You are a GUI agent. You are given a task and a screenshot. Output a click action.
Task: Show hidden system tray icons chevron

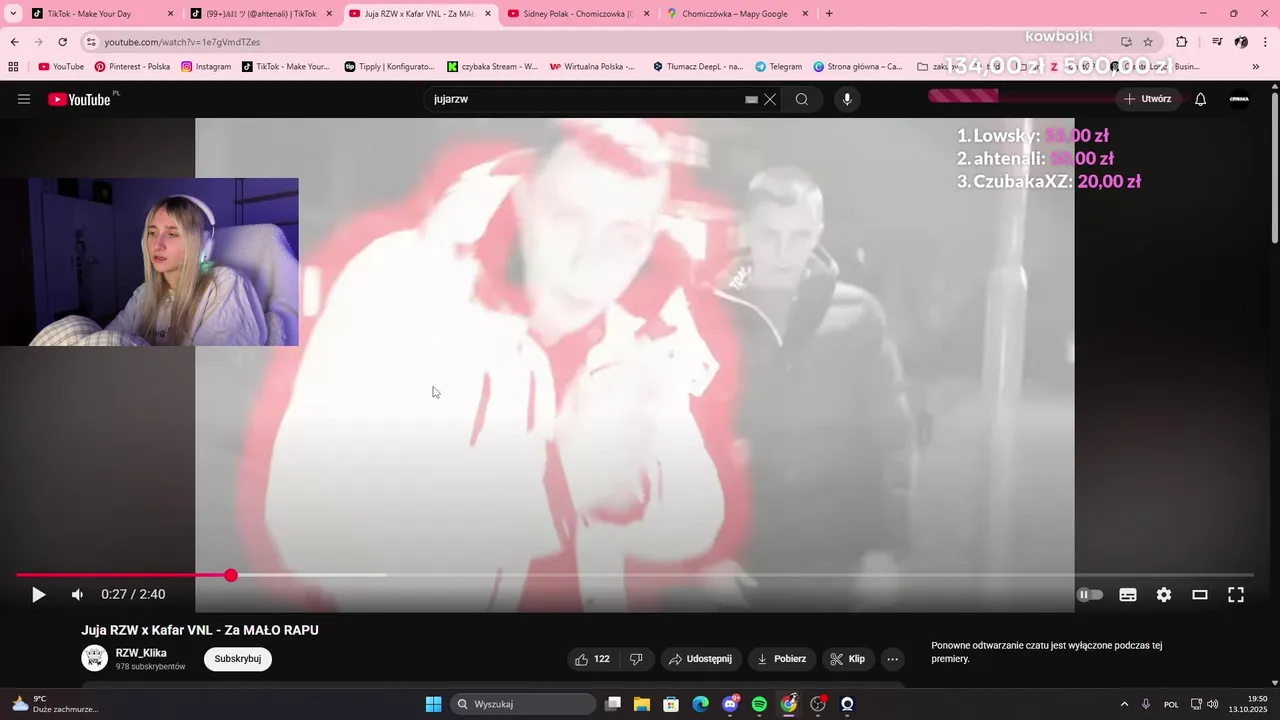(1124, 704)
